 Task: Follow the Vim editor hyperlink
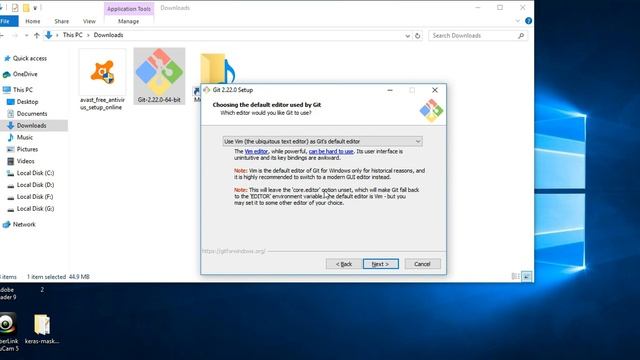(256, 151)
